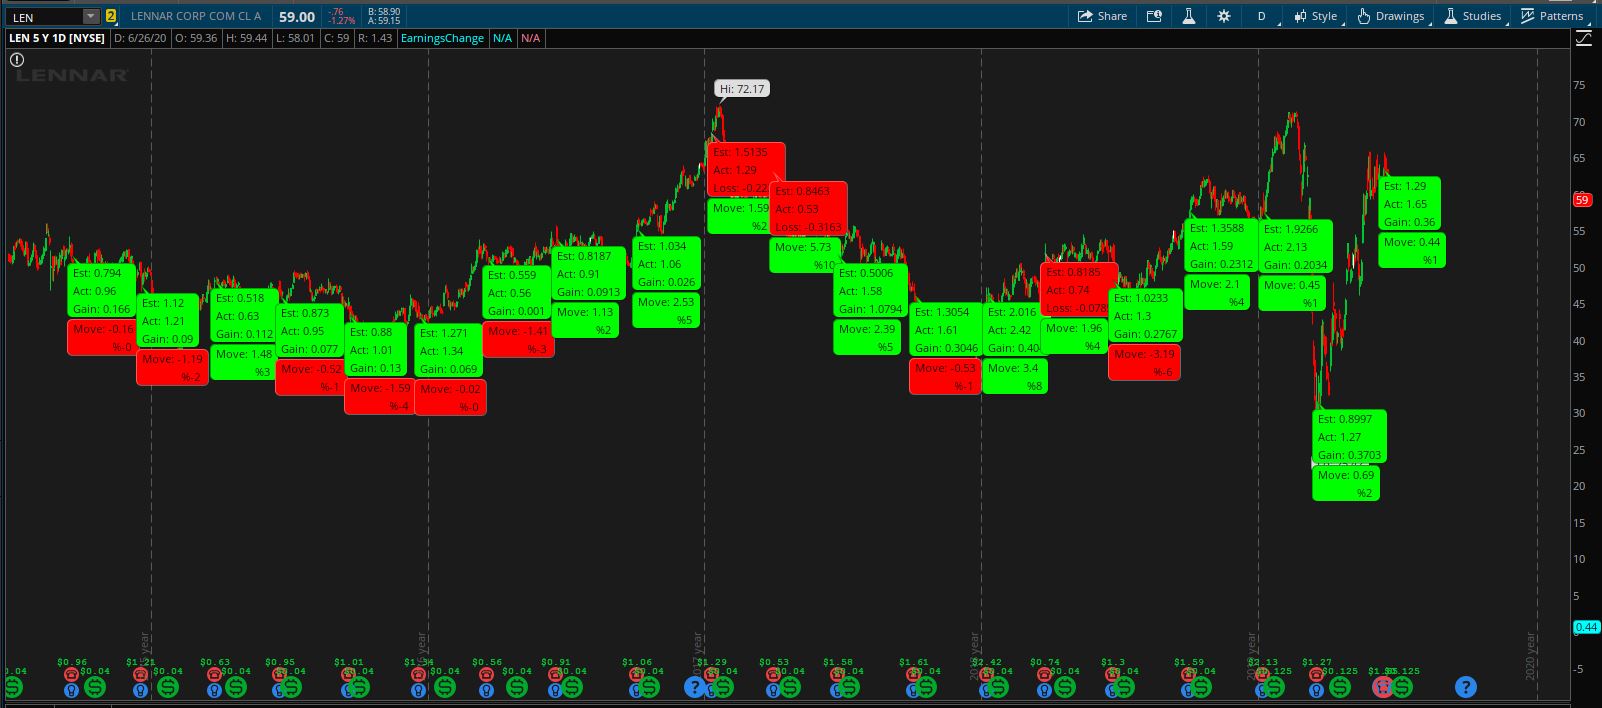The height and width of the screenshot is (708, 1602).
Task: Click the green dividend icon right of $1.21 earnings
Action: (x=167, y=687)
